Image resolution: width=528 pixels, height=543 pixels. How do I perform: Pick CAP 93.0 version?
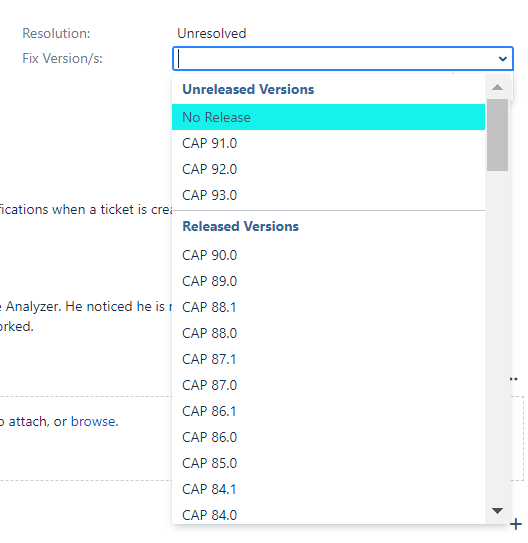328,195
